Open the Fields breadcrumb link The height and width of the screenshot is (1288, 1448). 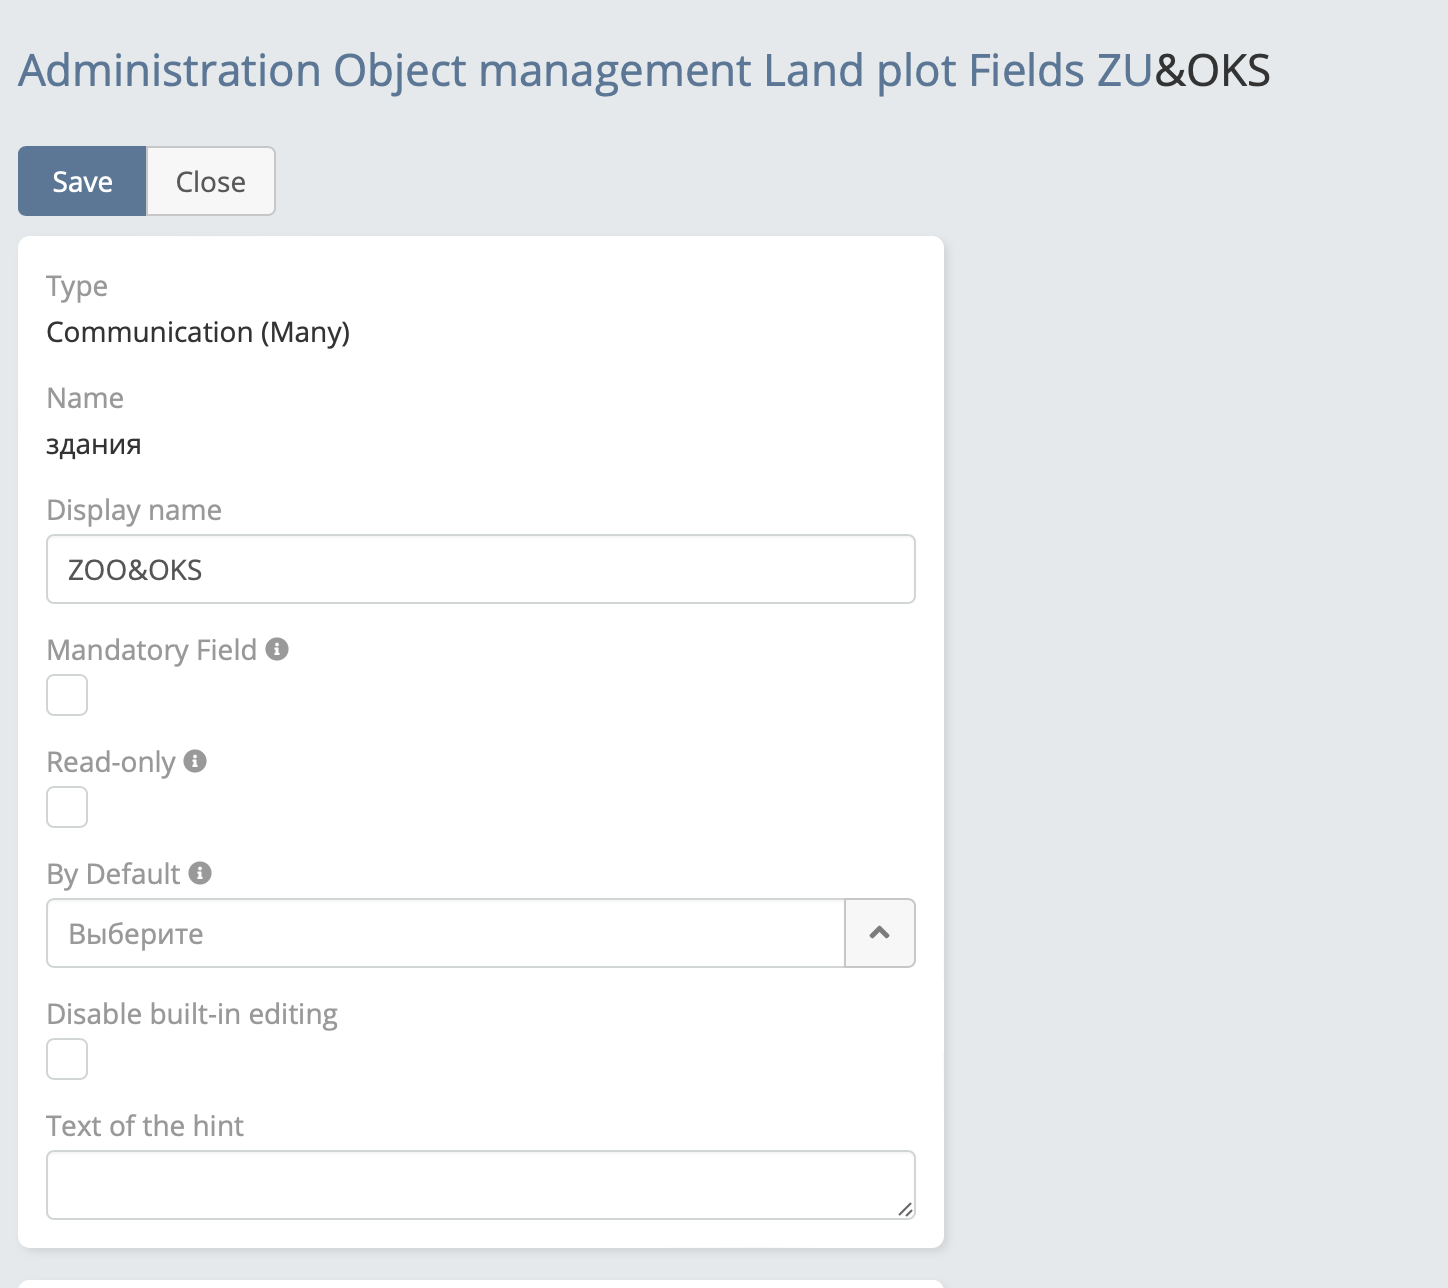tap(1027, 71)
